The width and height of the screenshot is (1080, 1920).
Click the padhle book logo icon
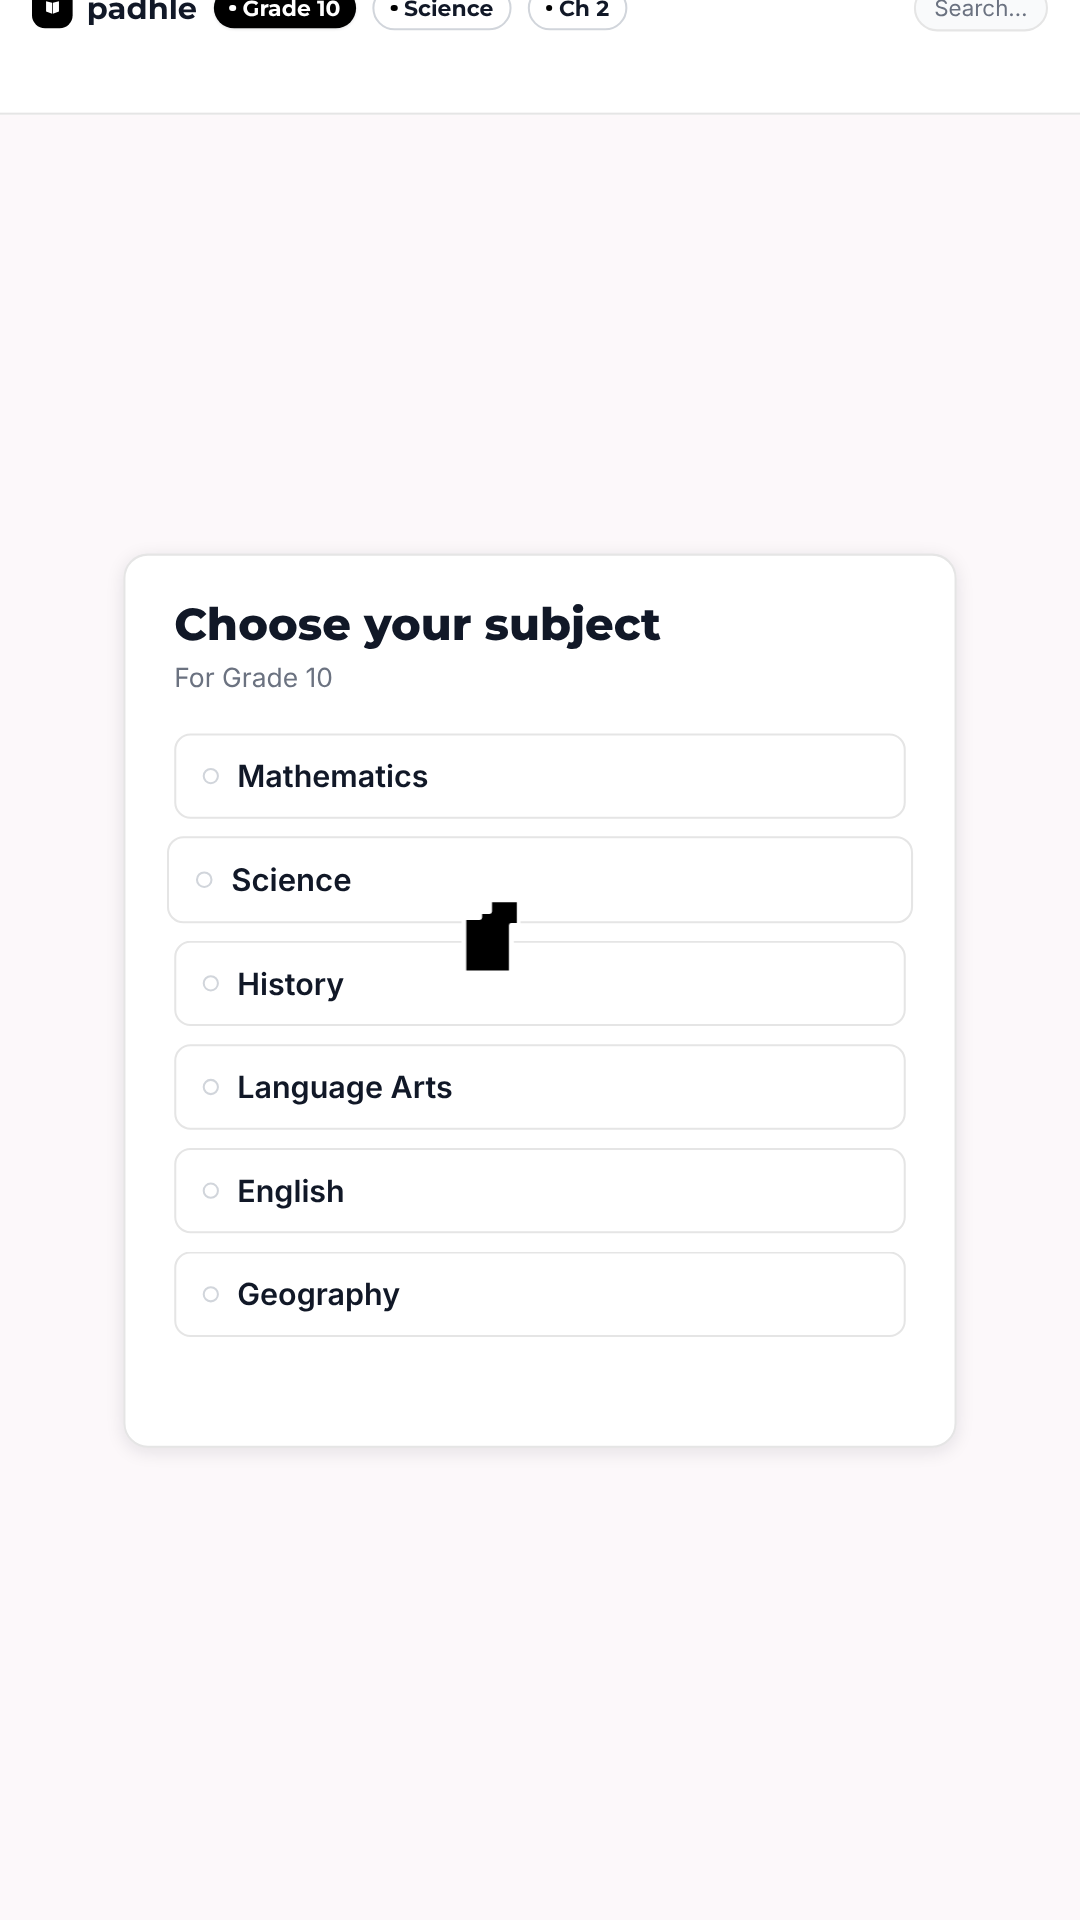(x=52, y=10)
